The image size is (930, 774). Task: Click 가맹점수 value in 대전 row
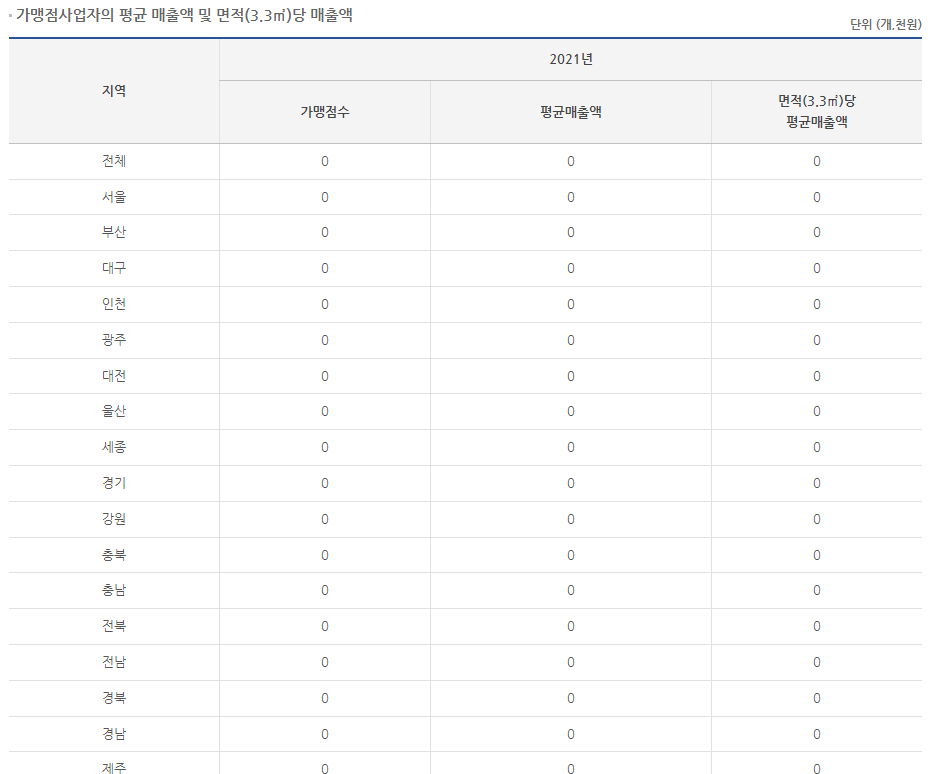tap(324, 376)
